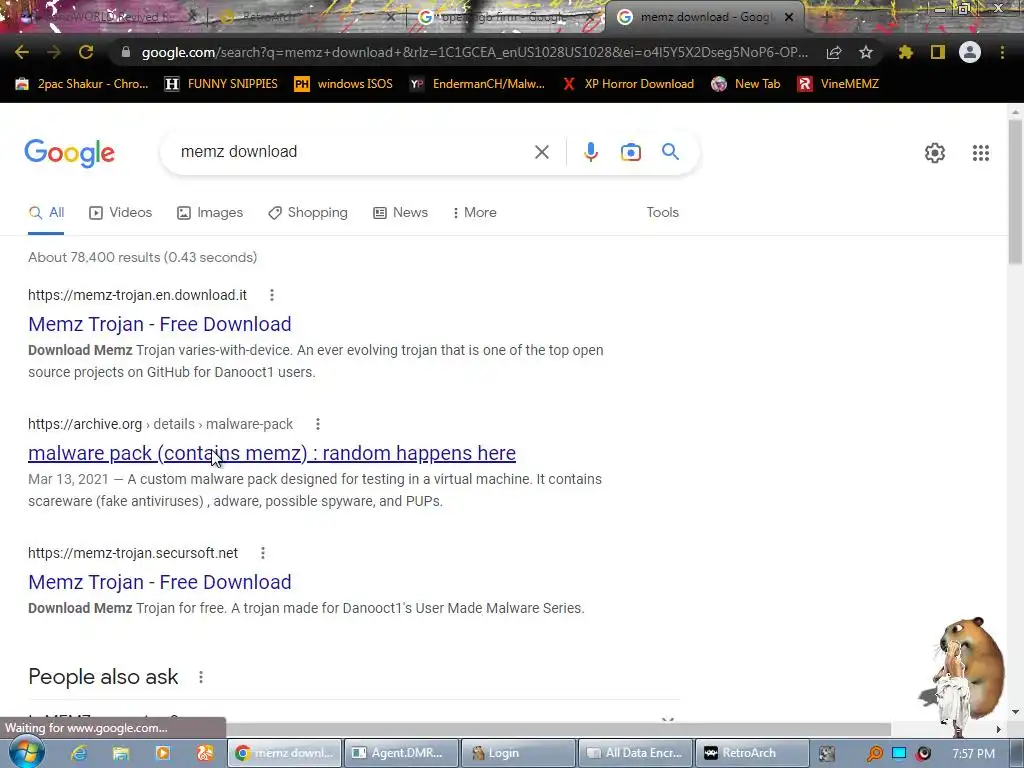Open malware pack (contains memz) archive.org result

click(272, 453)
